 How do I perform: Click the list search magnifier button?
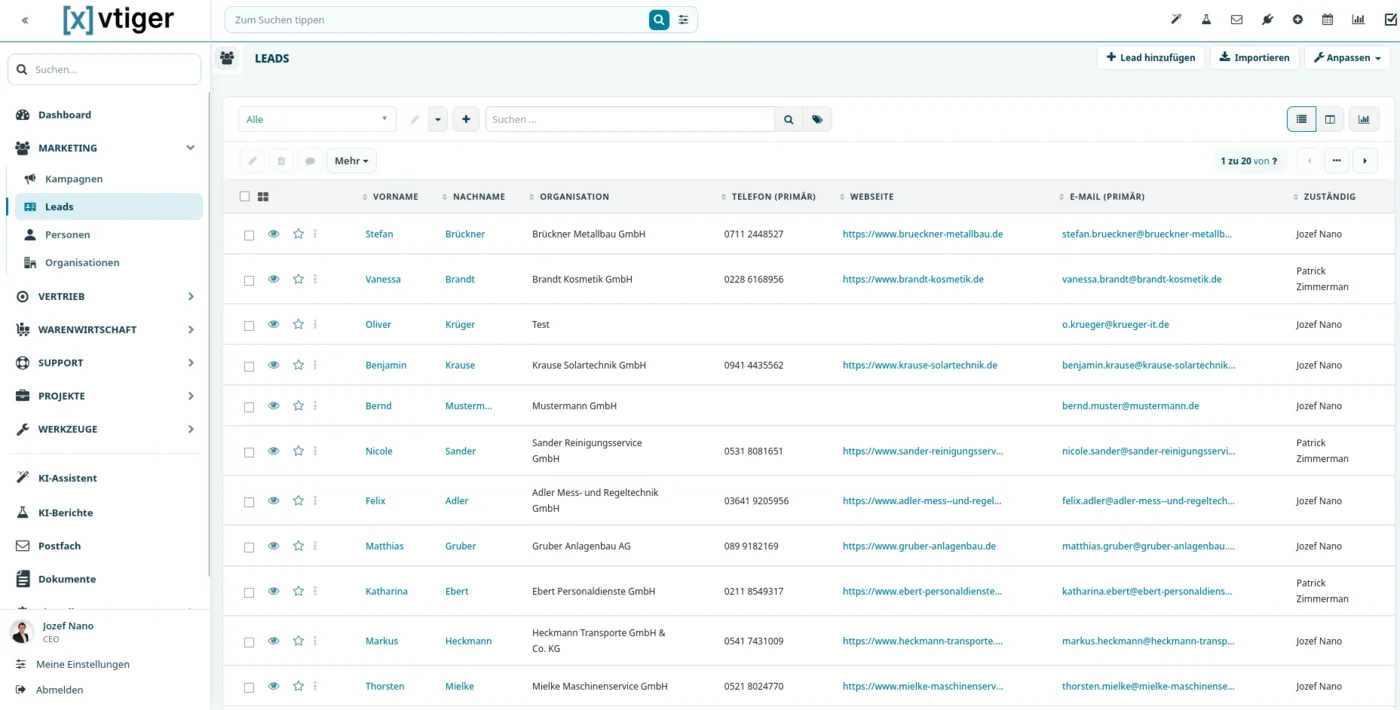pyautogui.click(x=789, y=119)
